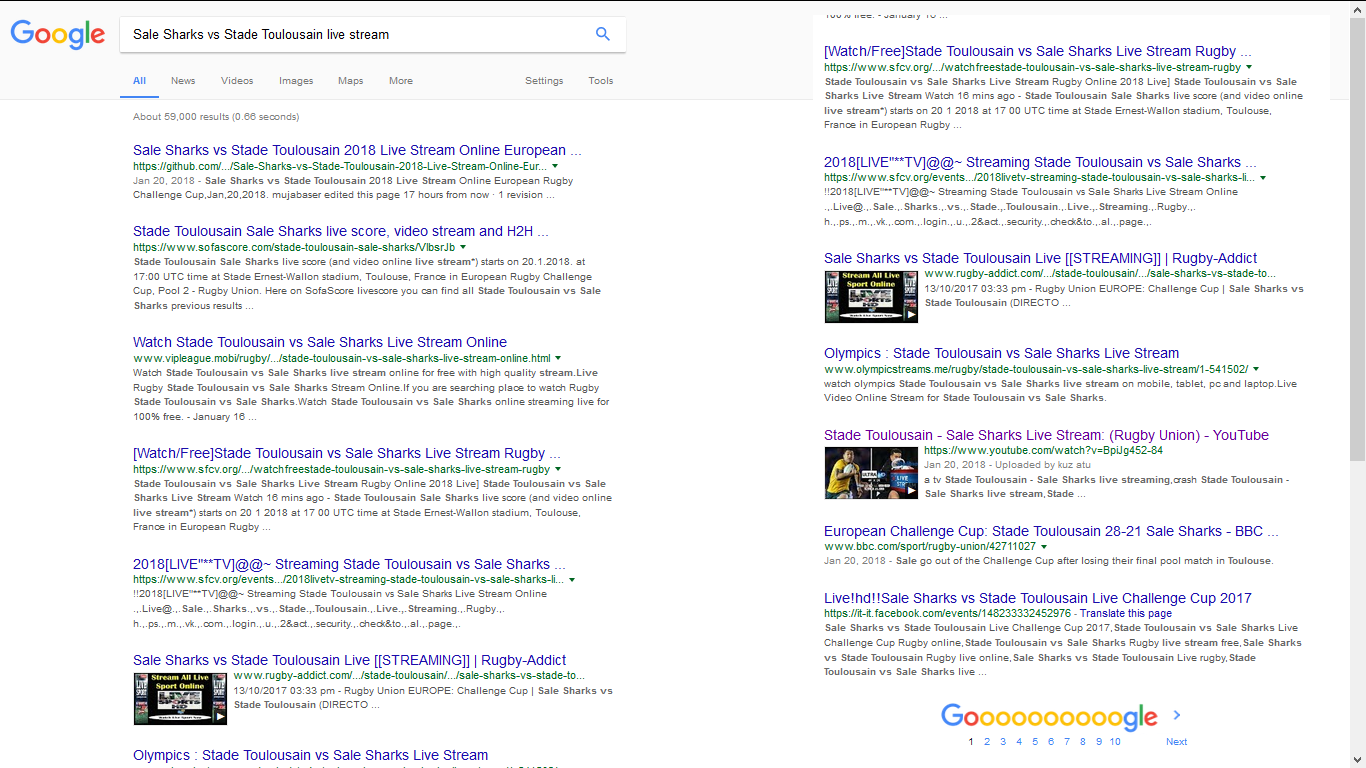Go to results page 7
This screenshot has height=768, width=1366.
point(1067,742)
